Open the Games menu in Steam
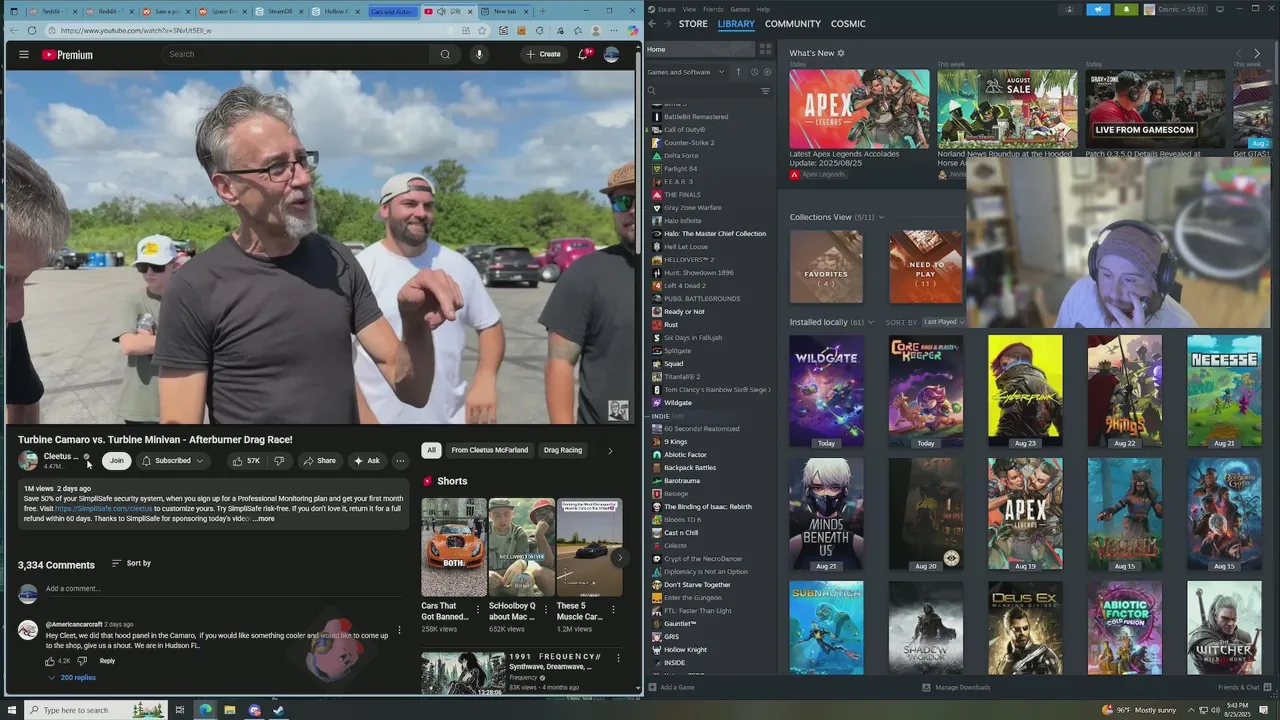Screen dimensions: 1280x720 [740, 9]
